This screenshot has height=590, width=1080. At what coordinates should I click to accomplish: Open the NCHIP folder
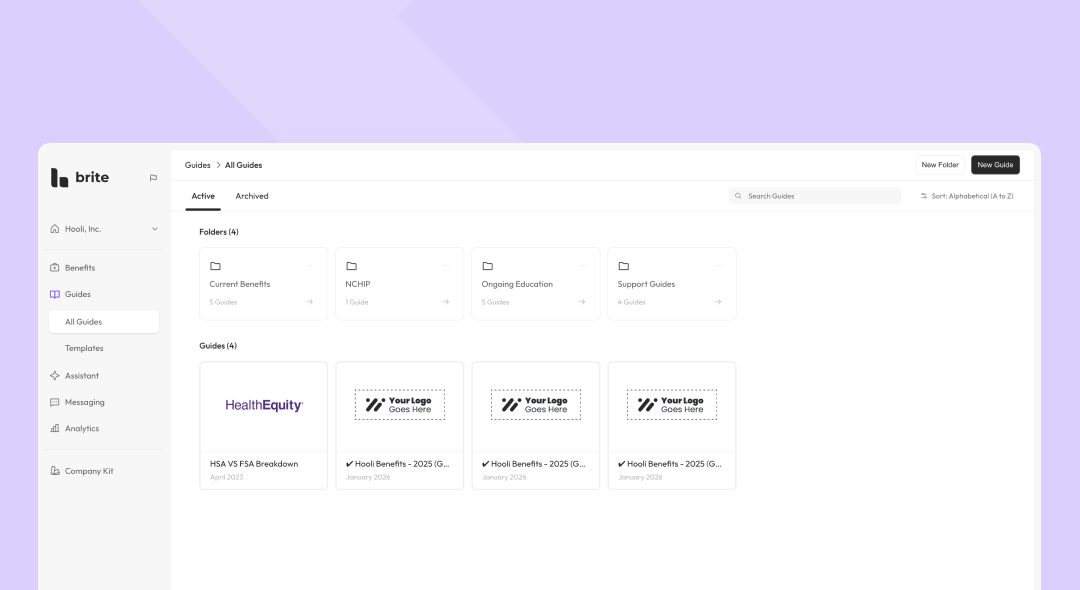(x=399, y=284)
